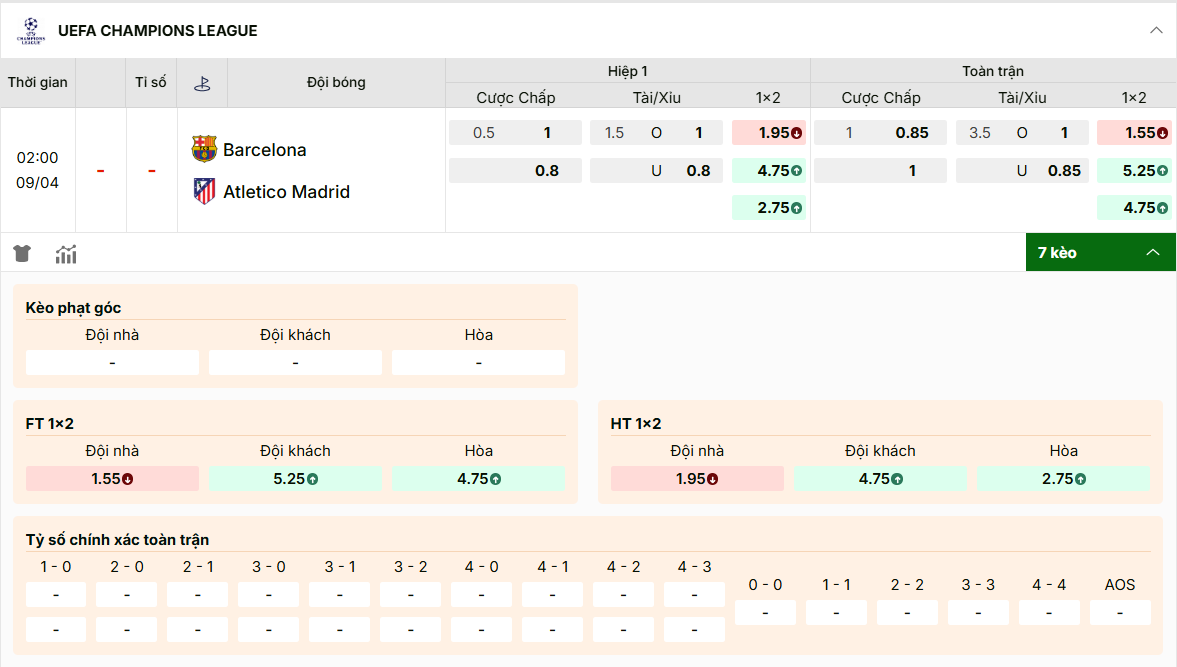This screenshot has width=1177, height=667.
Task: Select the 4.75 draw odds in FT 1×2
Action: (x=478, y=479)
